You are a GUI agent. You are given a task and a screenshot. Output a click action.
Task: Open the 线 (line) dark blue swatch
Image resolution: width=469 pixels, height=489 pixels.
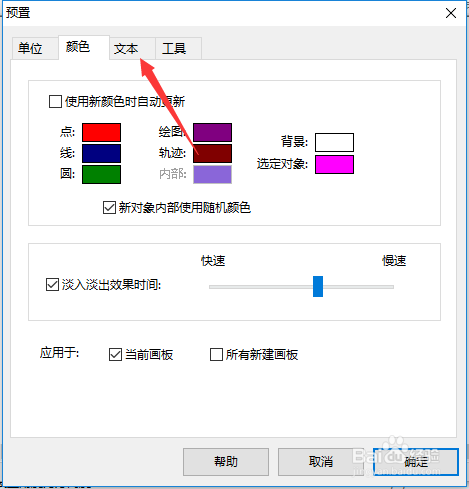click(x=101, y=153)
